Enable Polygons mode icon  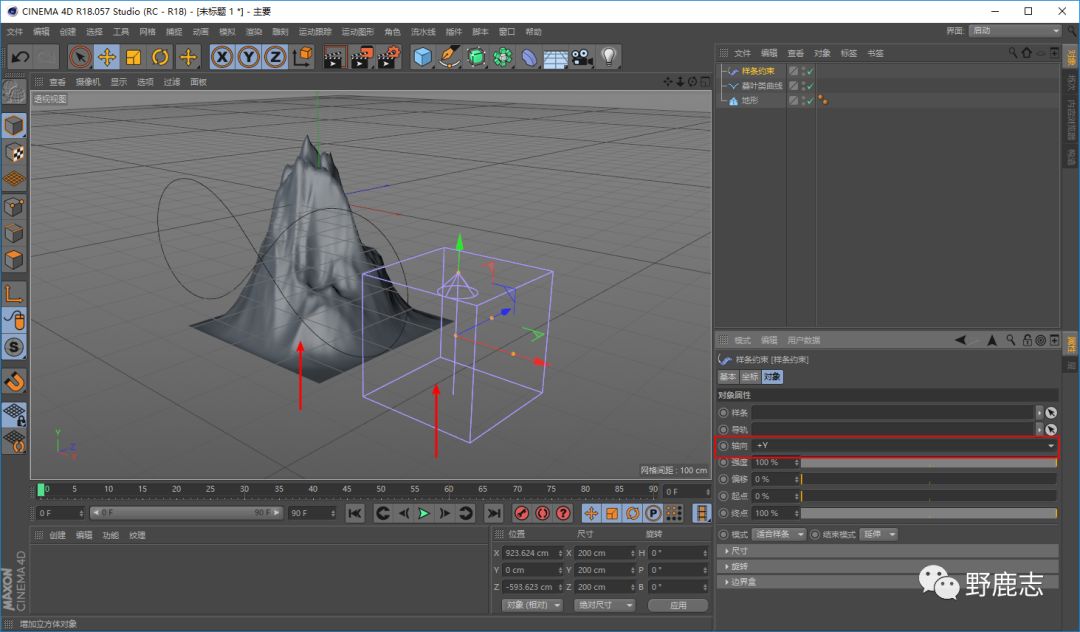pos(14,260)
